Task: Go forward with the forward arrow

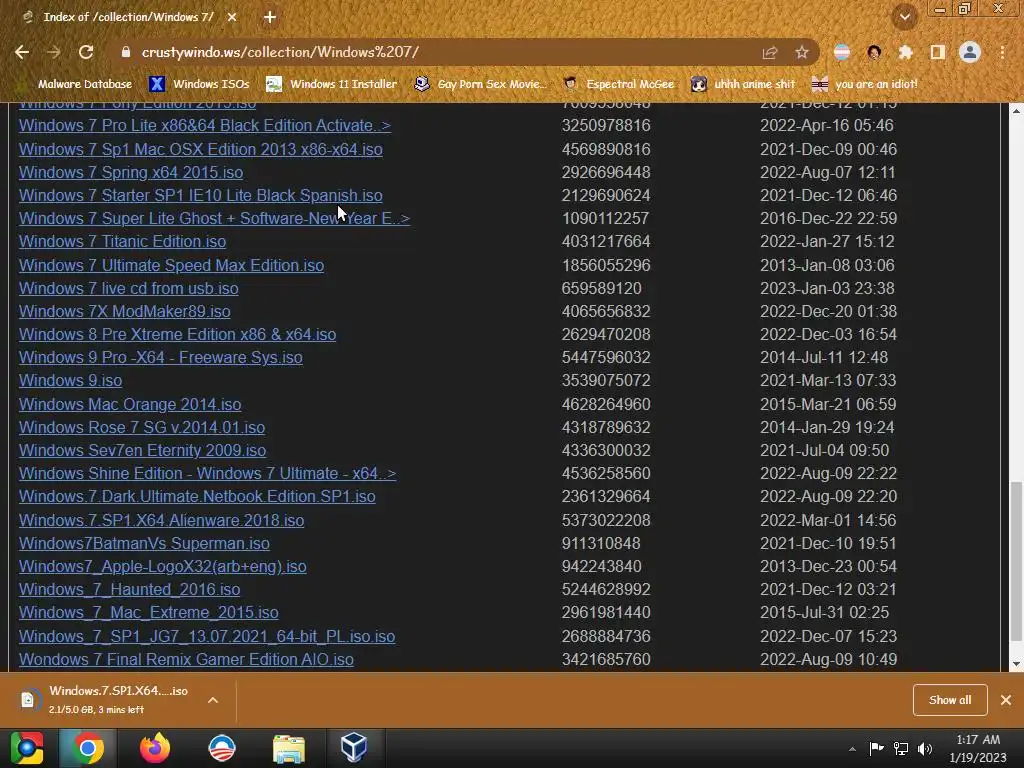Action: click(x=54, y=52)
